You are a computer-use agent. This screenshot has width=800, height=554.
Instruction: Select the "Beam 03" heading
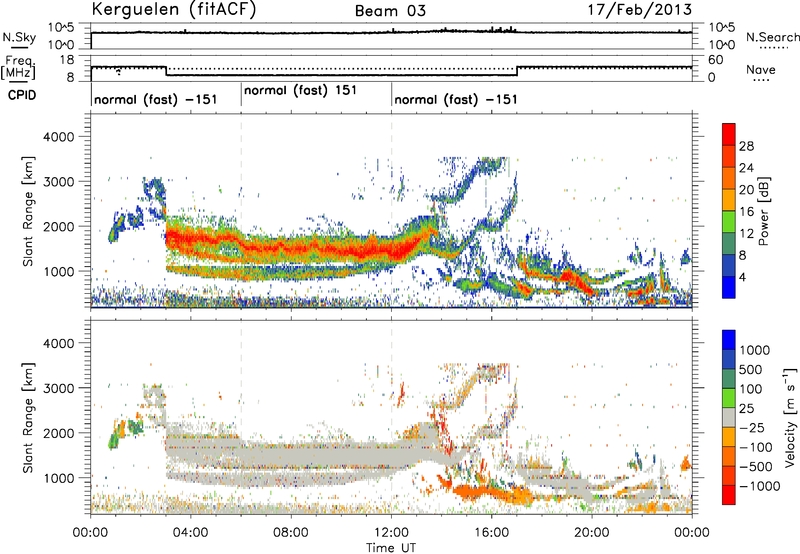390,11
